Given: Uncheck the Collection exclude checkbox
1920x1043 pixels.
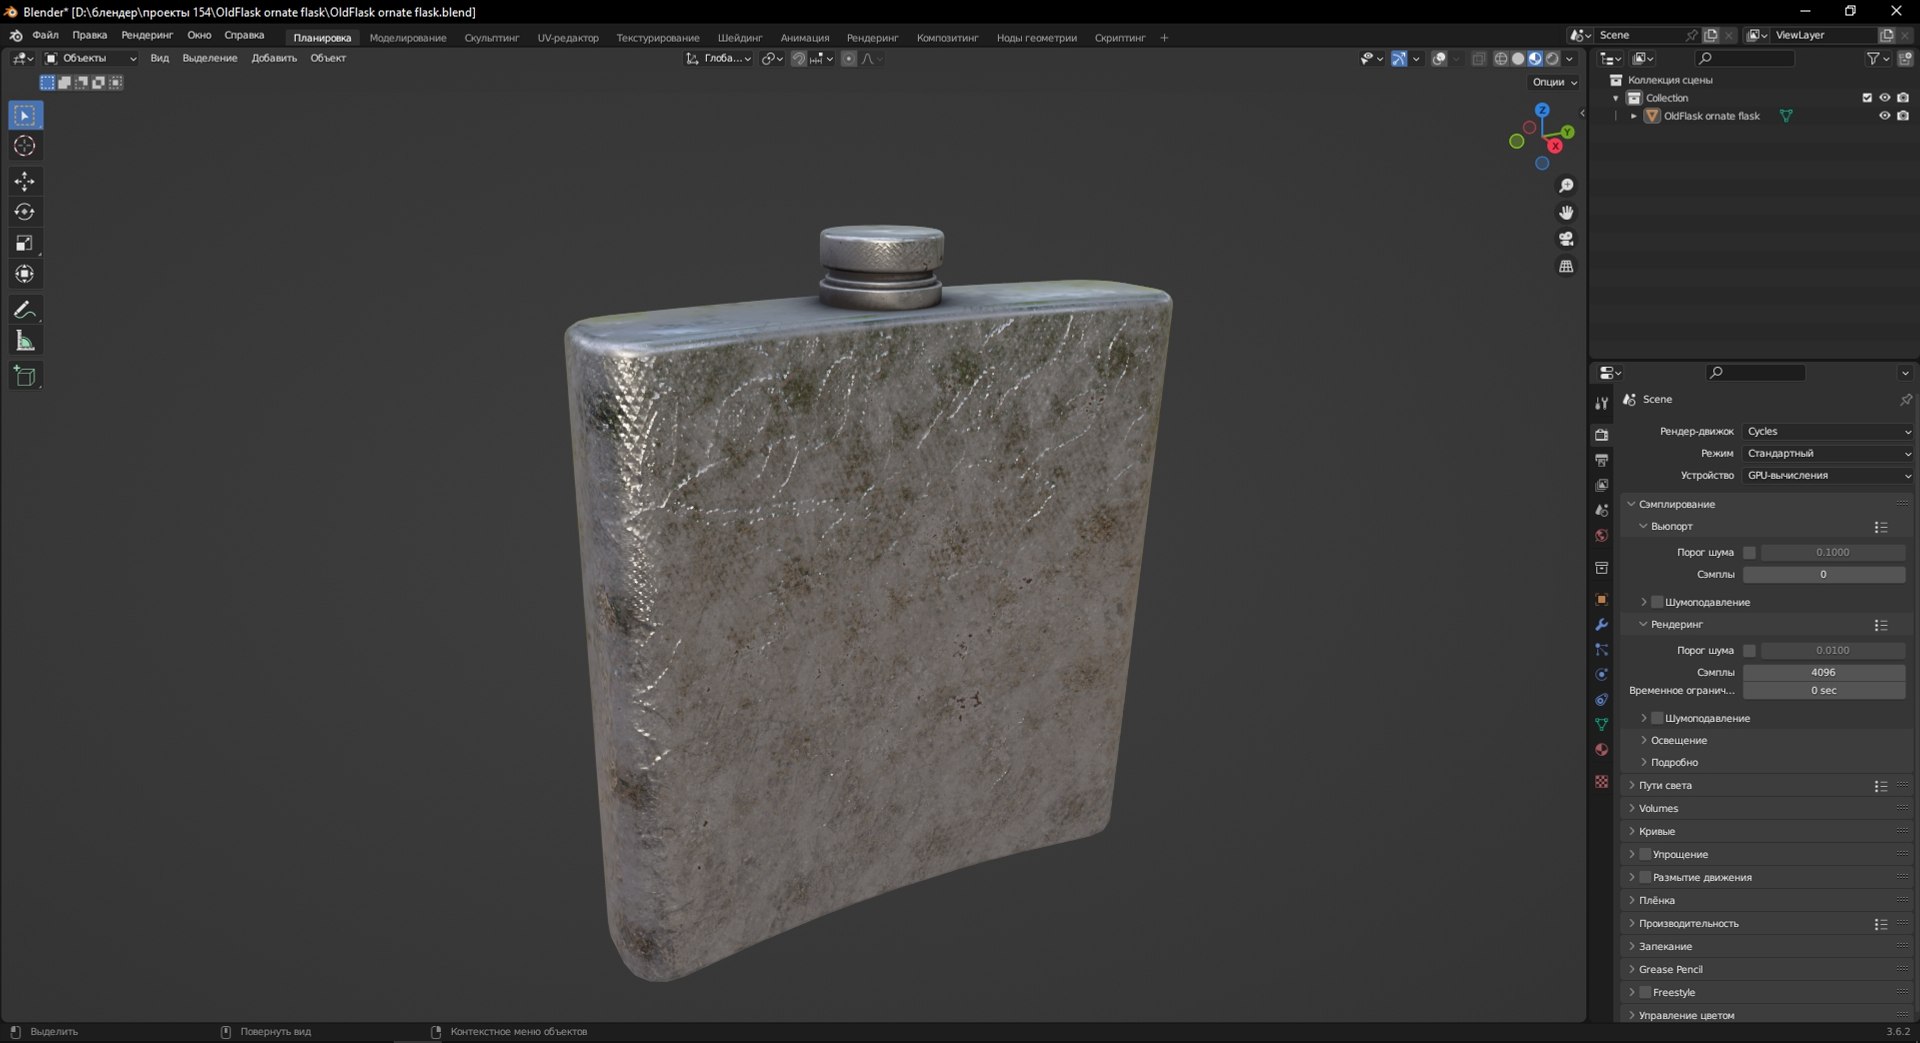Looking at the screenshot, I should (x=1866, y=98).
